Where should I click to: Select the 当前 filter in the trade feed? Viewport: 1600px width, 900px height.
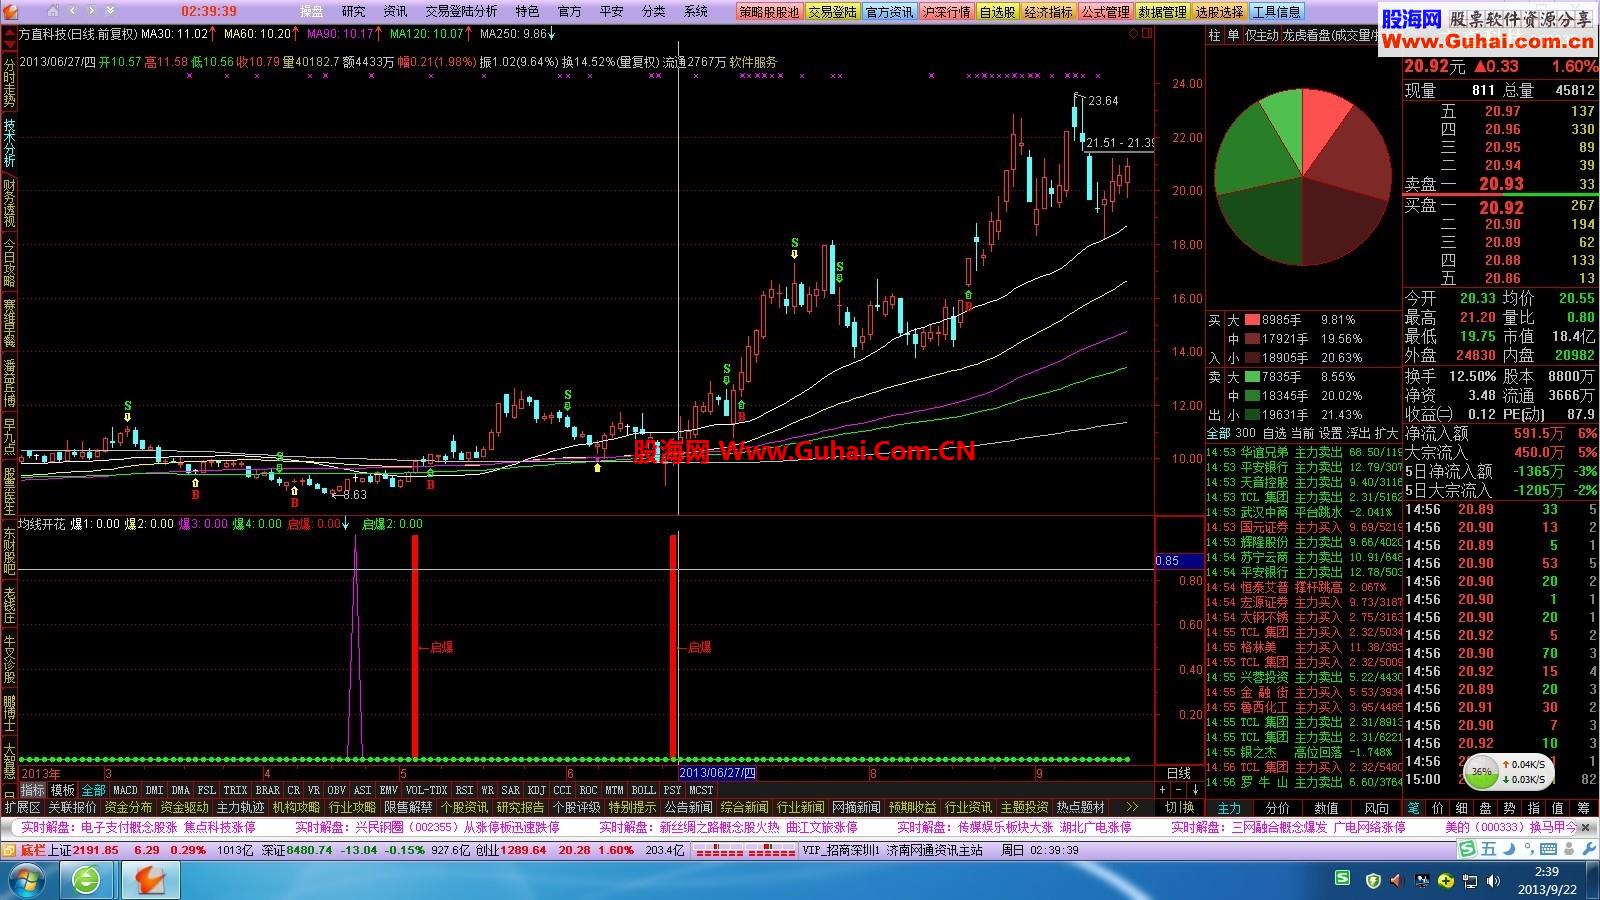[1302, 433]
